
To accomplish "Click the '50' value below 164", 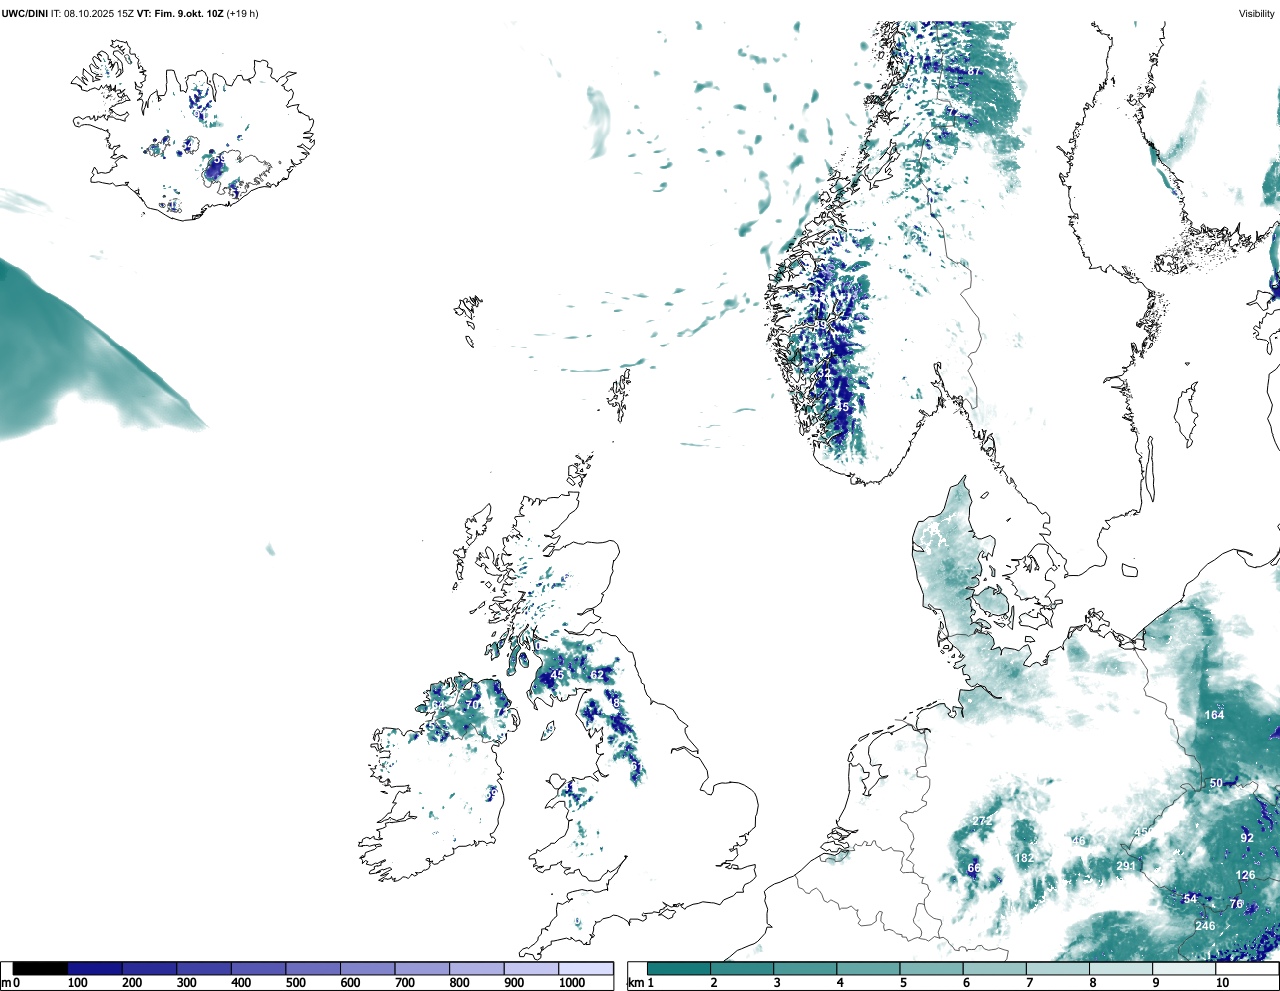I will point(1216,783).
